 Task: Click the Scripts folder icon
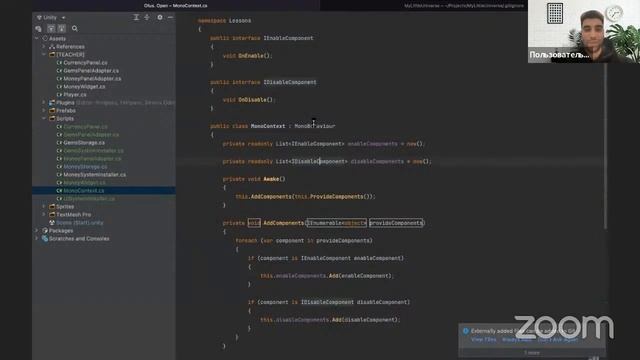click(52, 118)
